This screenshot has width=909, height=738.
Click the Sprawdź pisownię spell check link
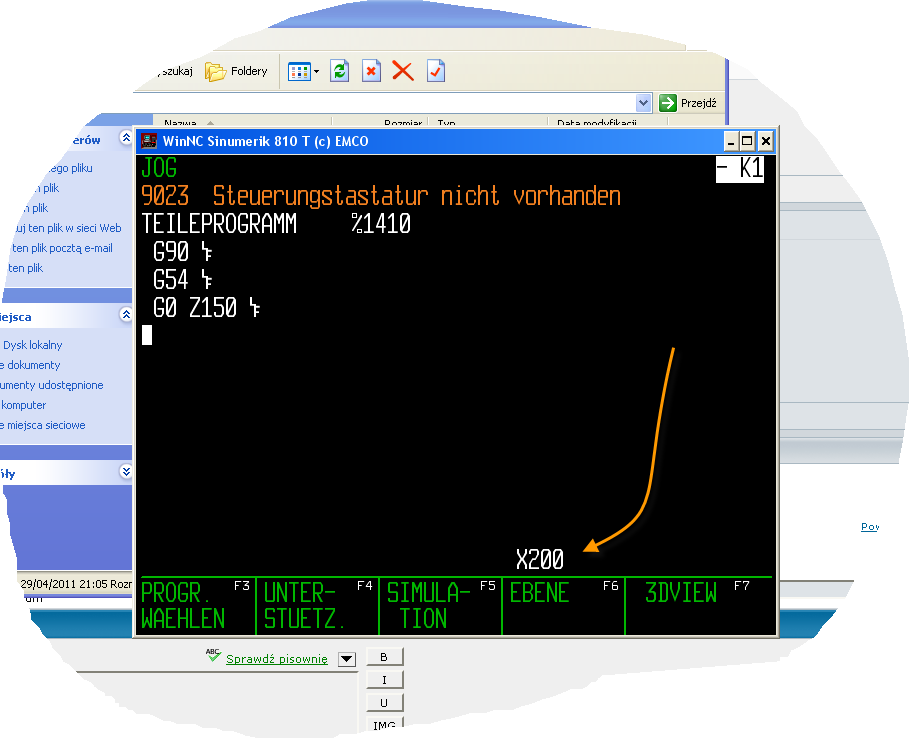coord(277,659)
